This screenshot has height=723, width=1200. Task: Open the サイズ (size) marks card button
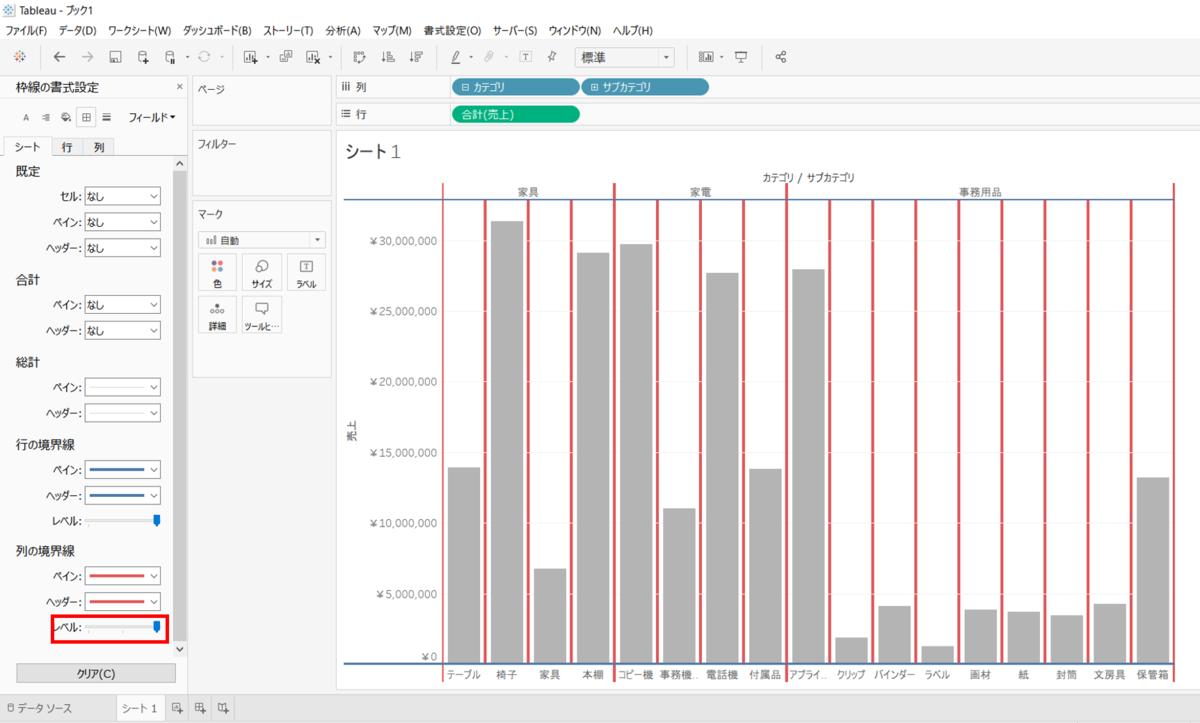click(261, 272)
